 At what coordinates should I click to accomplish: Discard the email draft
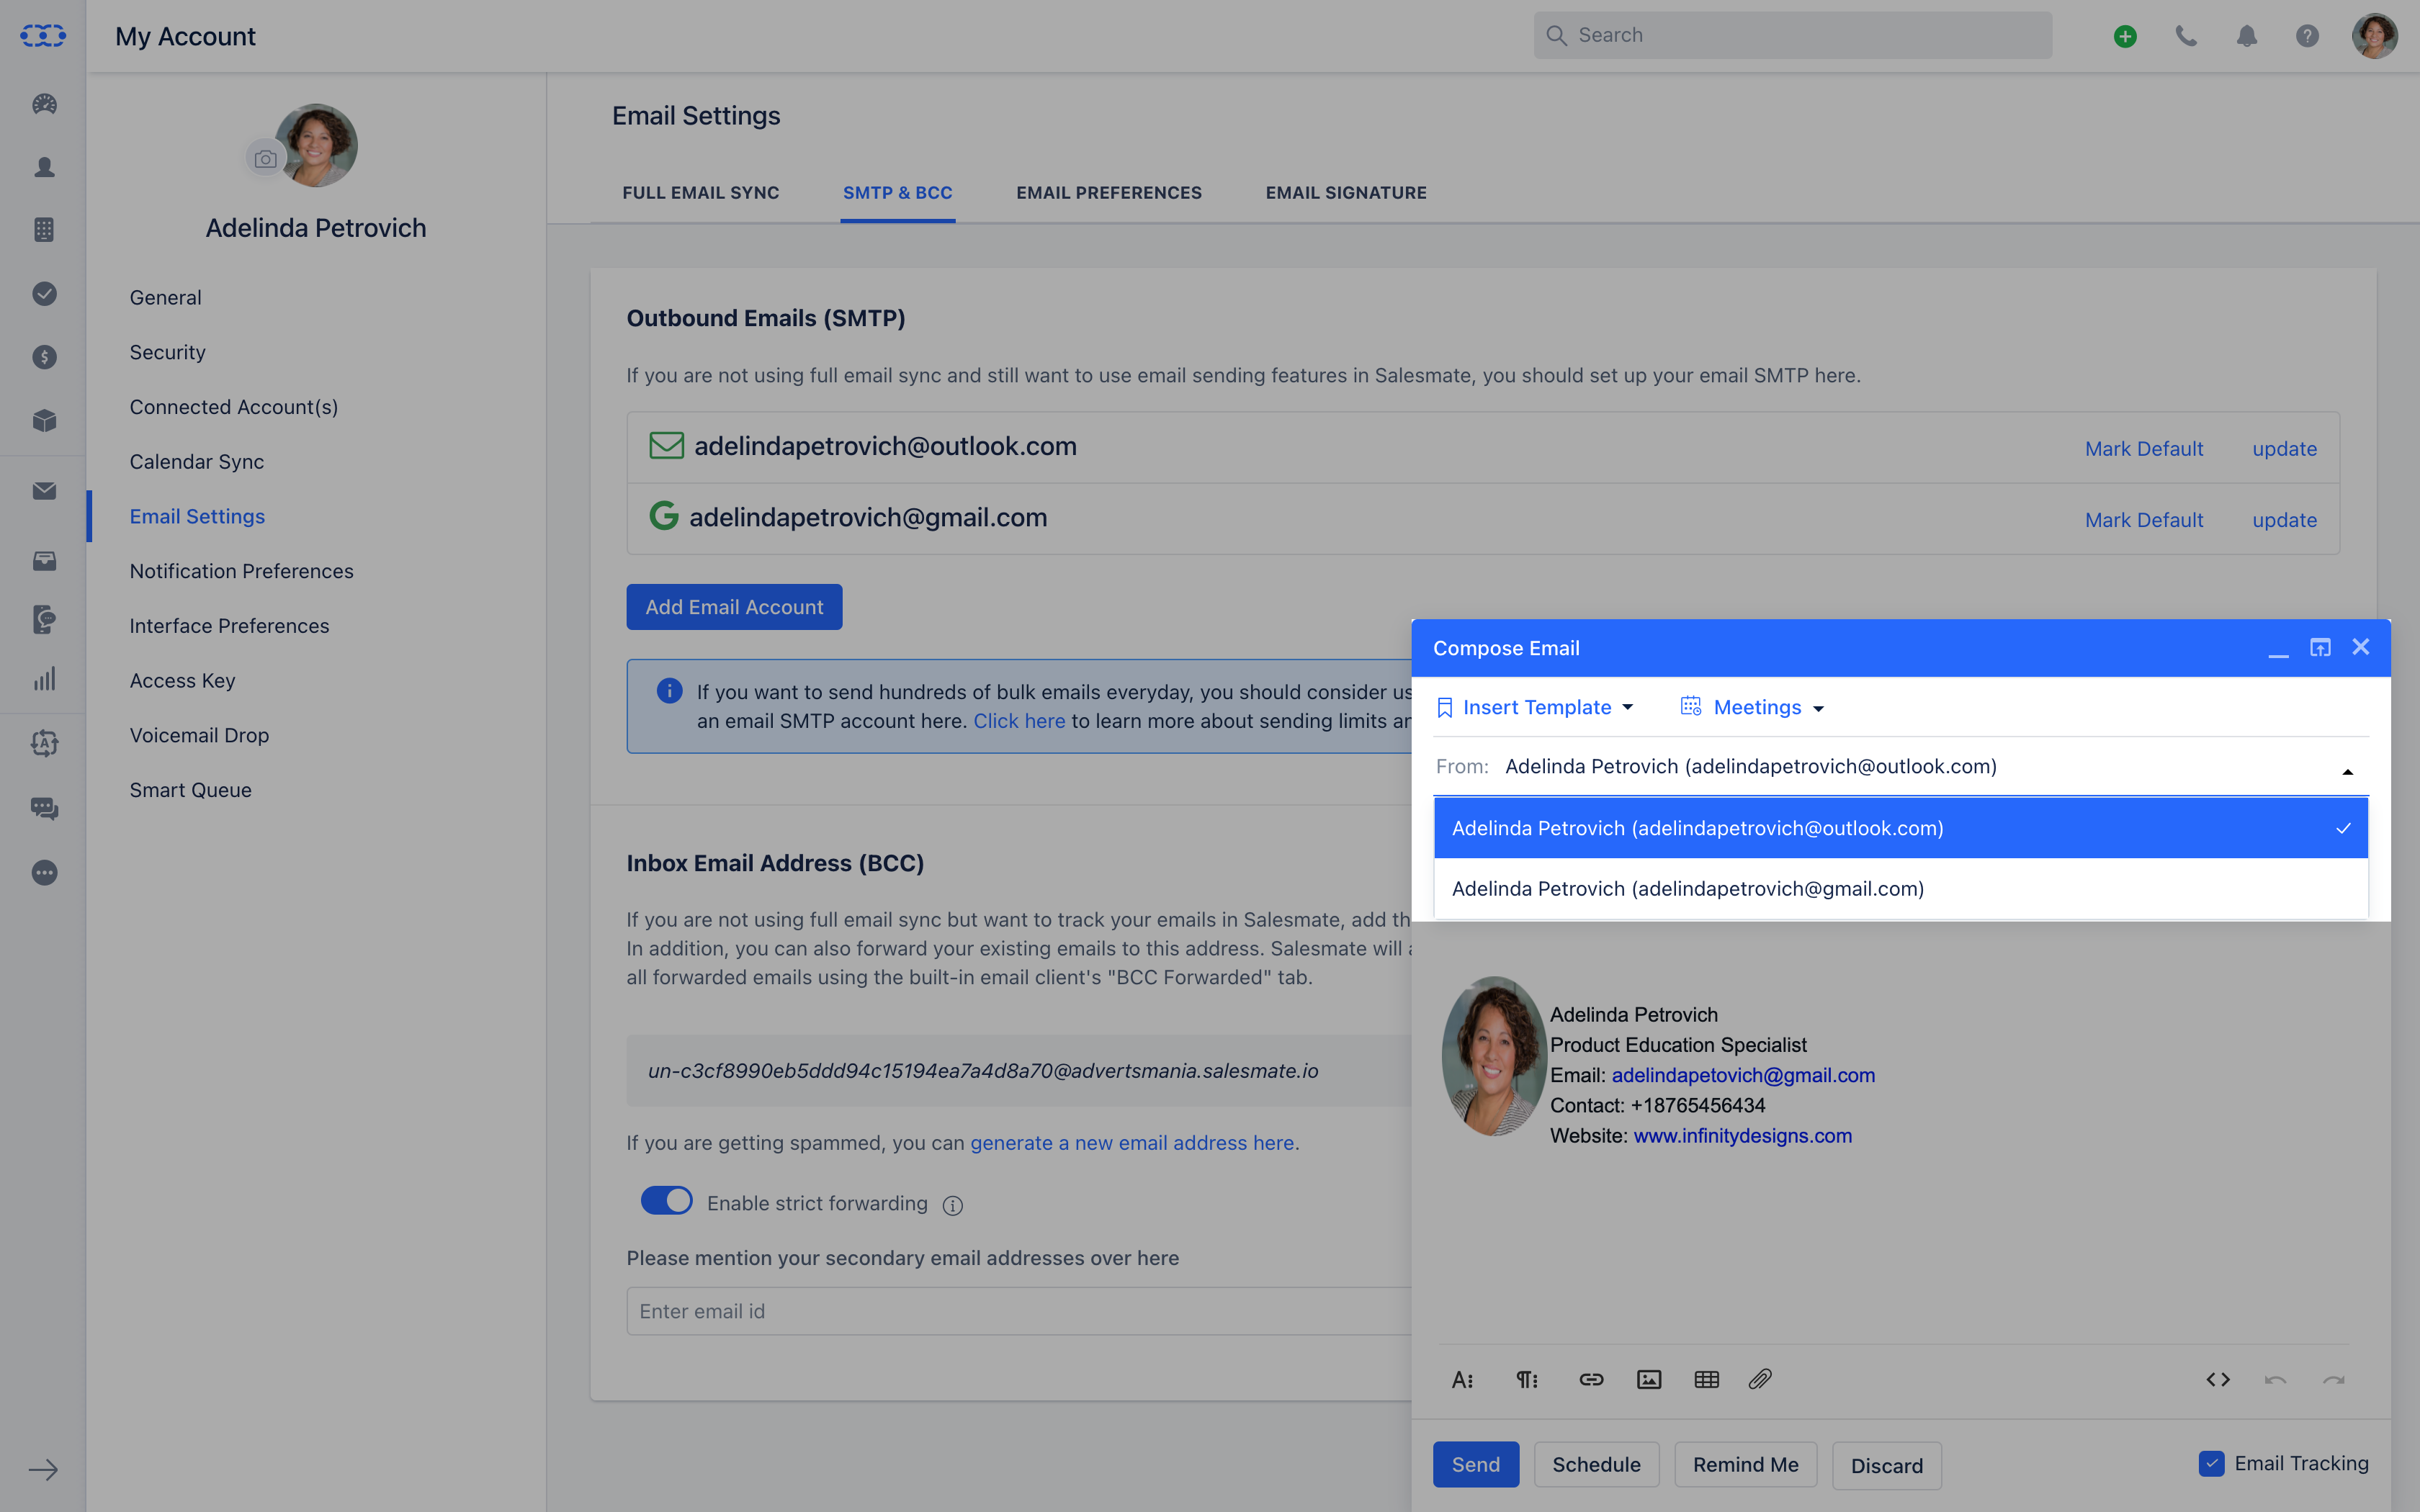1886,1466
